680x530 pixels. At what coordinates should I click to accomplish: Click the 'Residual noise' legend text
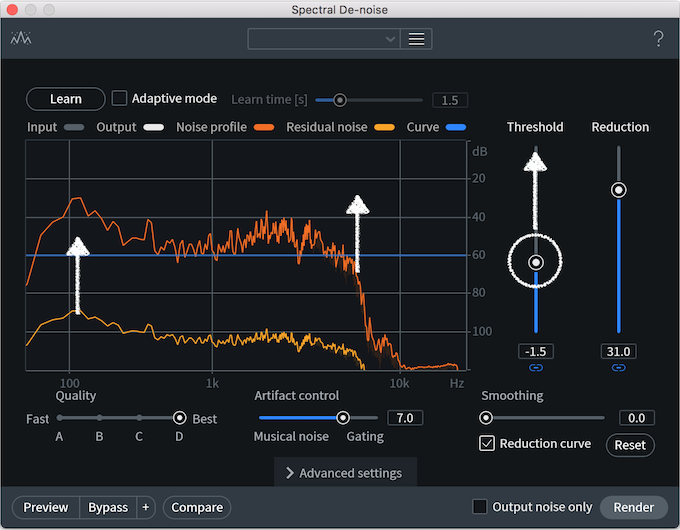point(327,127)
